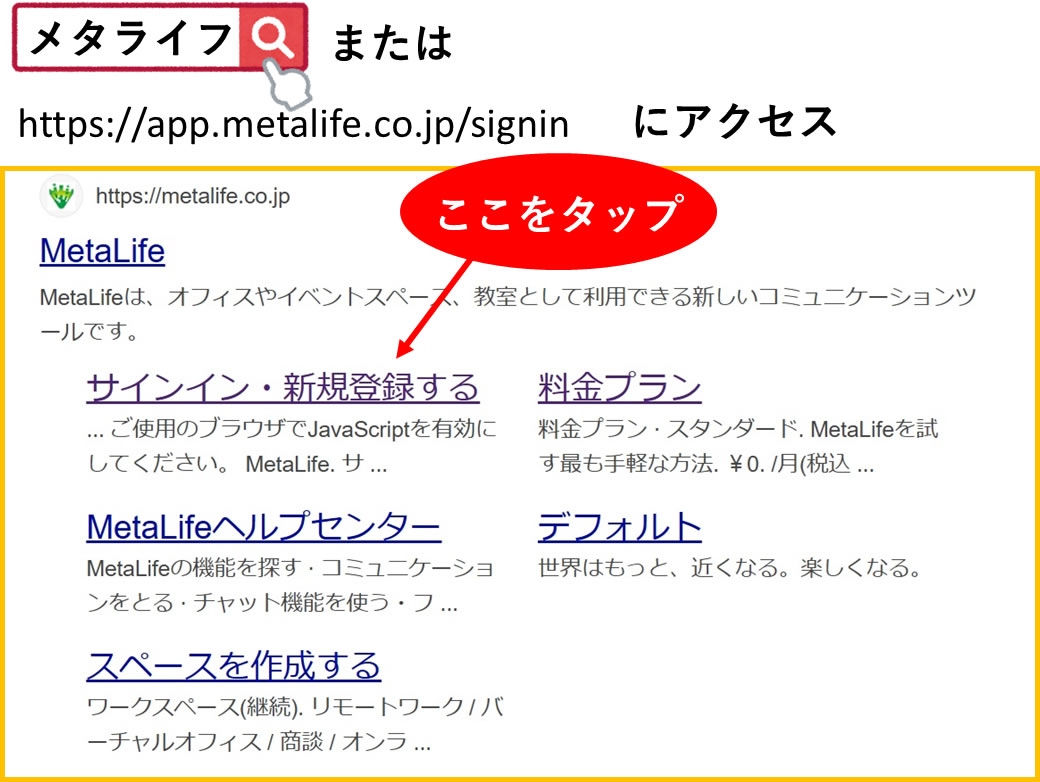Focus the メタライフ search box
Viewport: 1040px width, 782px height.
pos(130,39)
